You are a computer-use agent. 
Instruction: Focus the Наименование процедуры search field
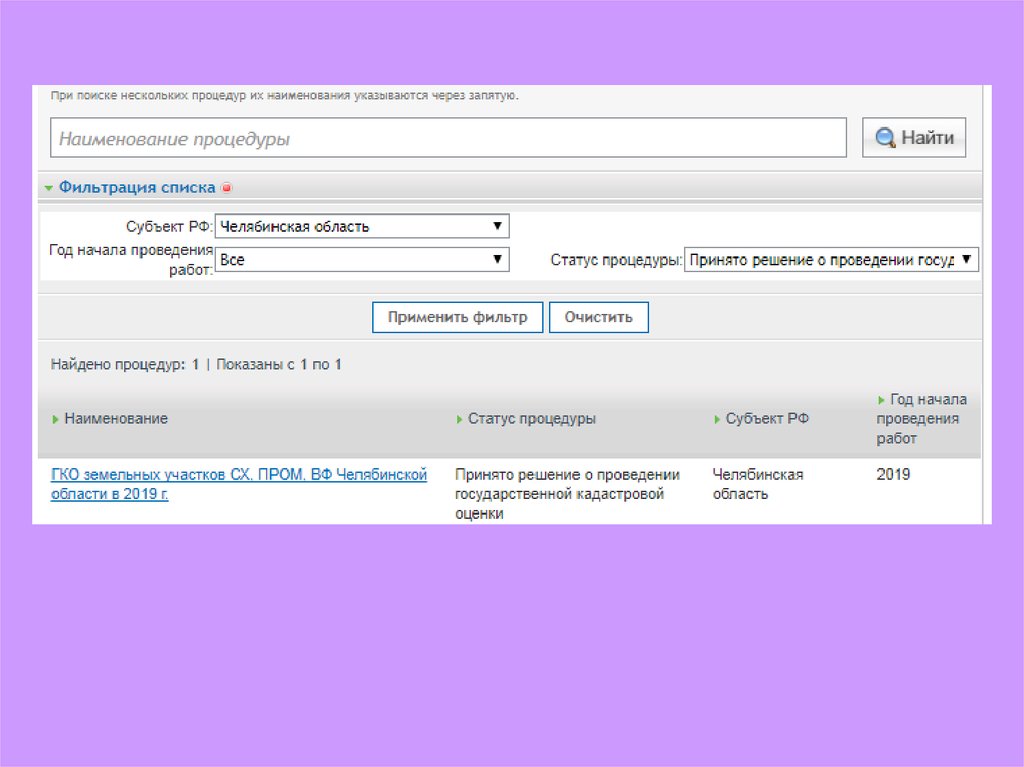click(x=448, y=138)
